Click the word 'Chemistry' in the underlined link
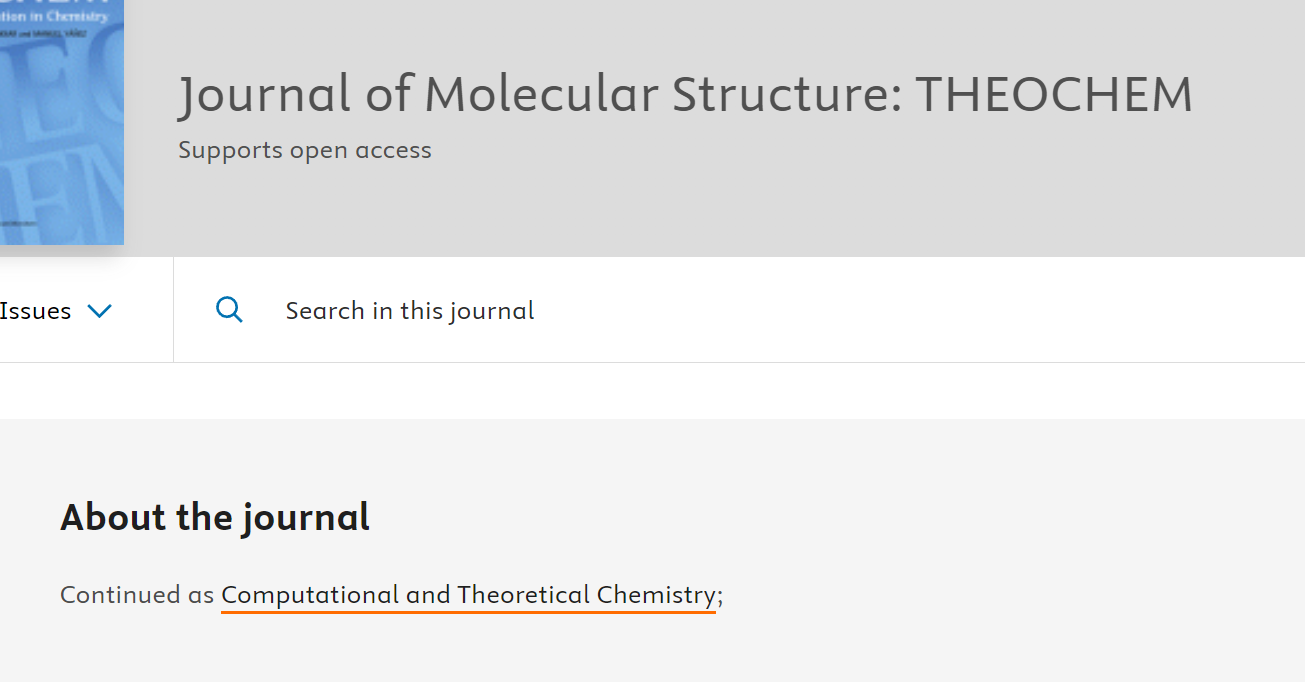The width and height of the screenshot is (1305, 687). (656, 595)
